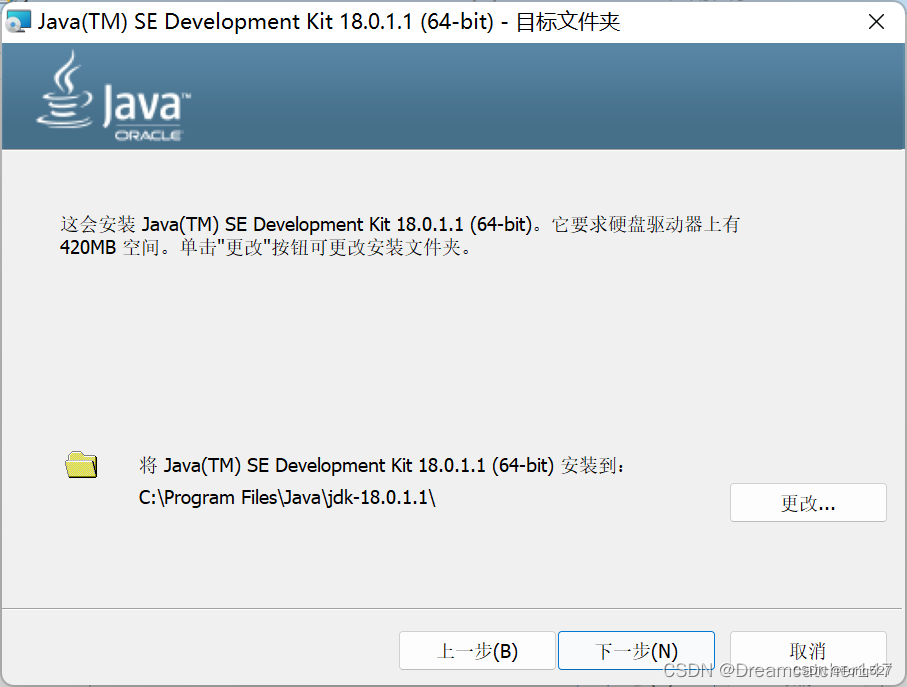Go back using the 上一步(B) button
This screenshot has height=687, width=907.
[477, 650]
